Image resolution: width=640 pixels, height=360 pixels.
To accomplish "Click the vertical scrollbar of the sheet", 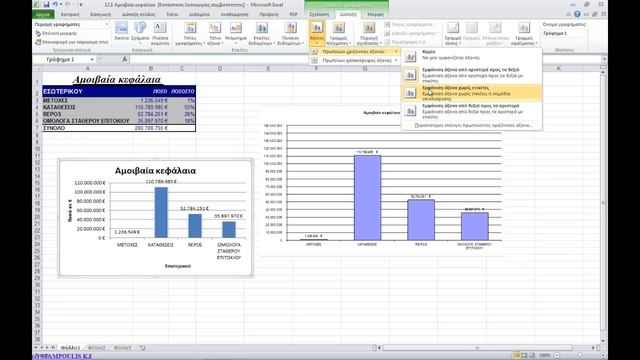I will point(603,204).
